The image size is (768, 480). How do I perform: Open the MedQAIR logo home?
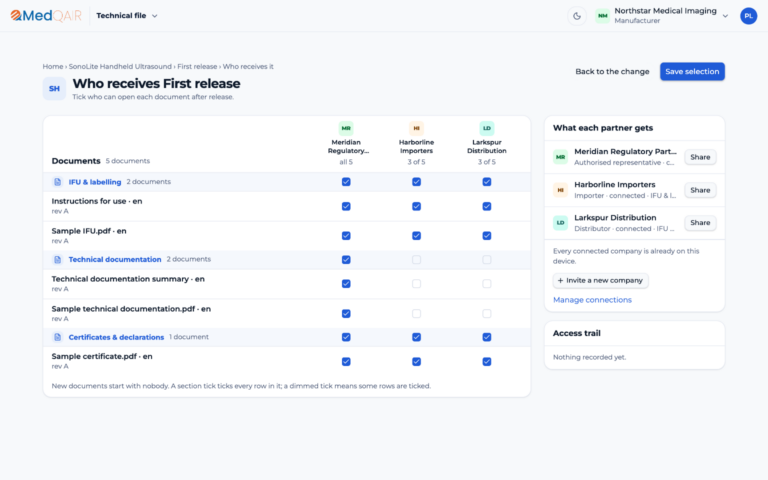[x=46, y=16]
